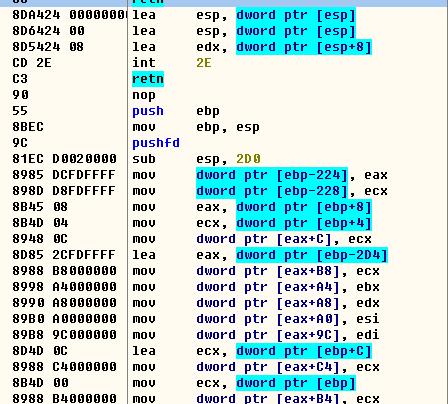Click hex bytes 8988 B8000000
This screenshot has width=448, height=404.
[64, 271]
